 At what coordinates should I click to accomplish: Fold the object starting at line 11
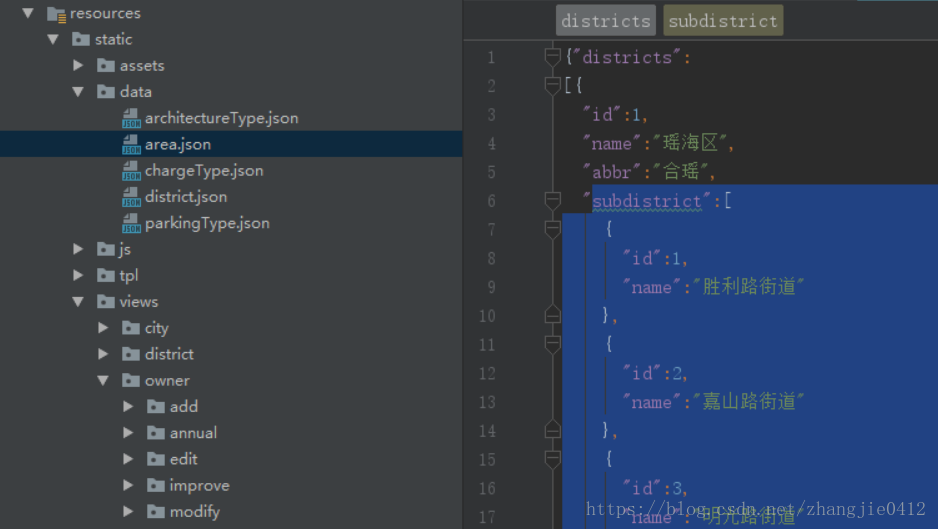pos(552,343)
